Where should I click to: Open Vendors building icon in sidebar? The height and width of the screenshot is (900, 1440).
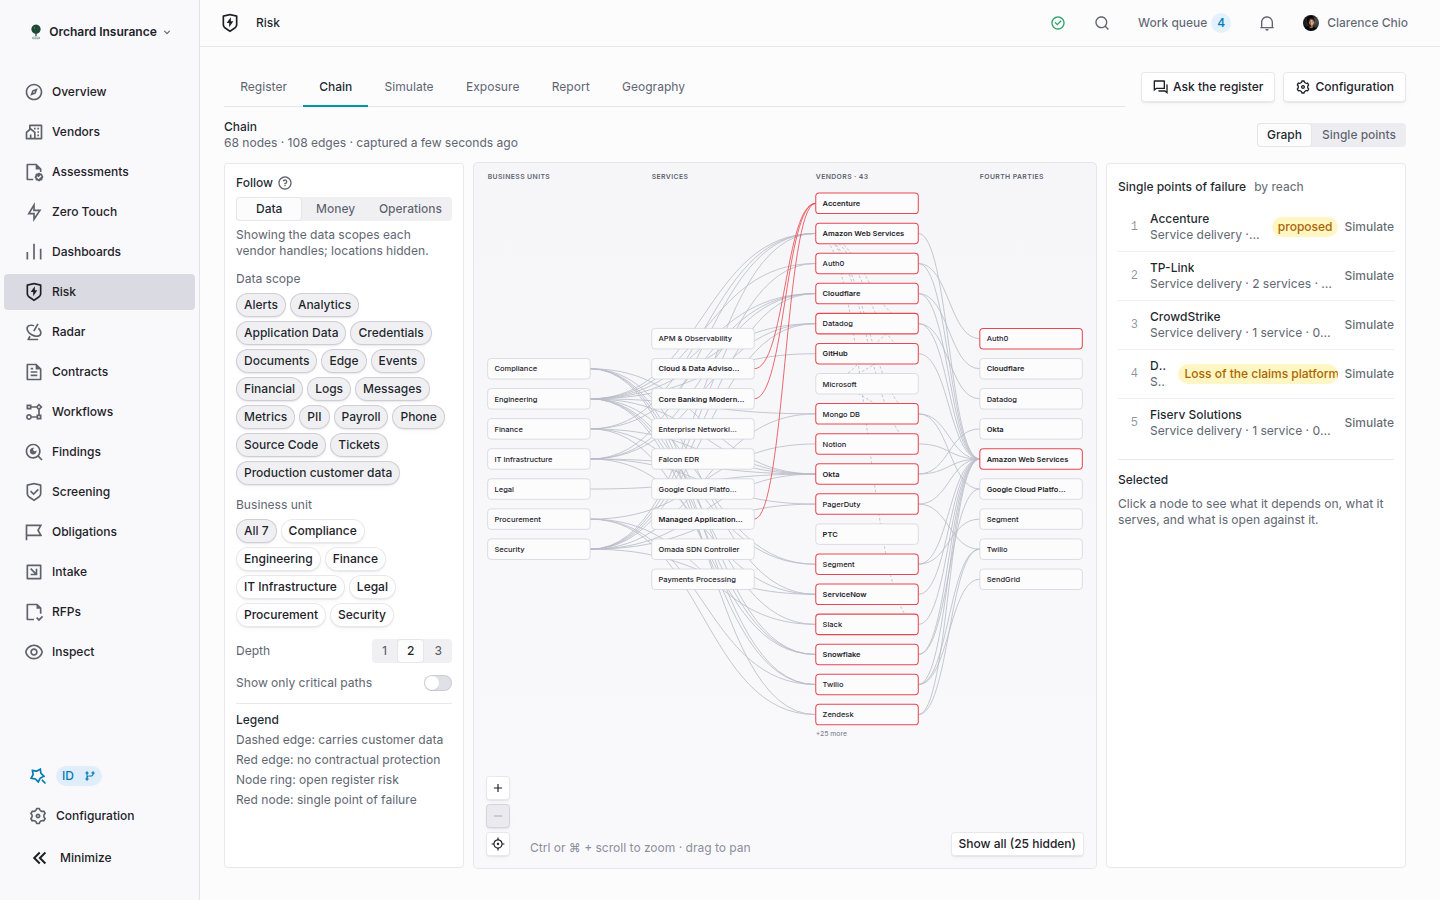tap(34, 132)
